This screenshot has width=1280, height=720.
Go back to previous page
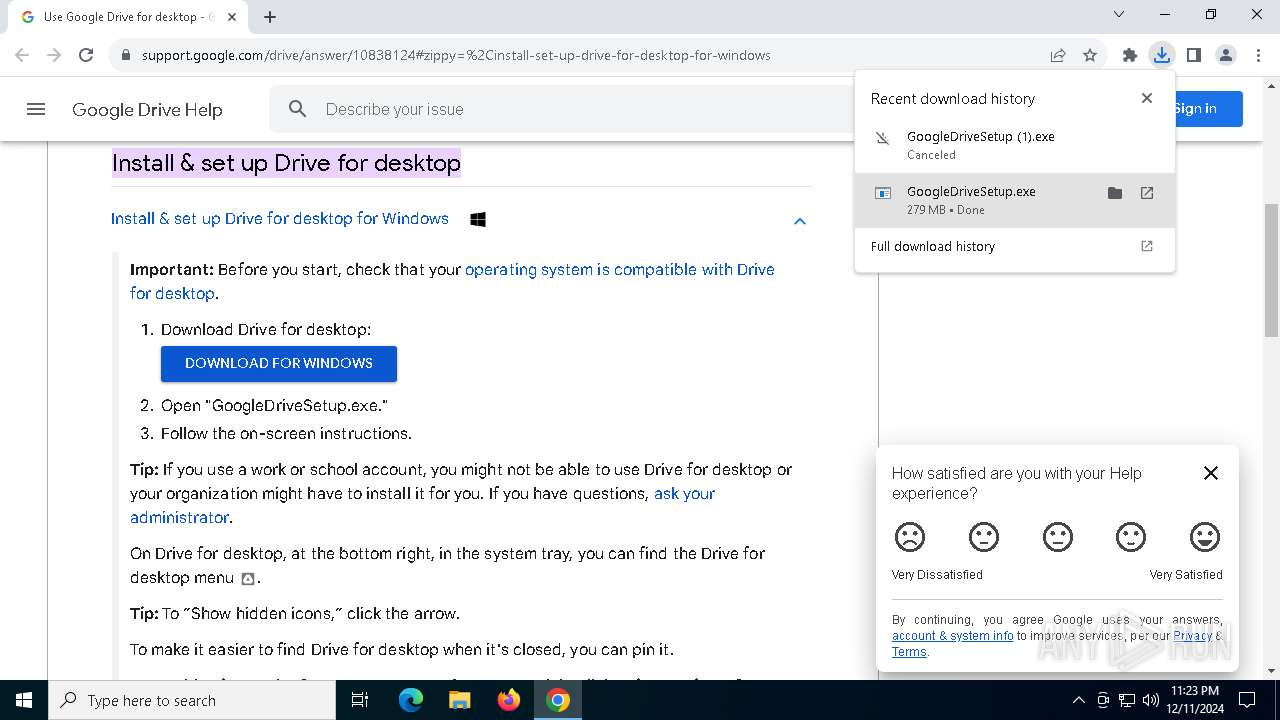pyautogui.click(x=22, y=55)
